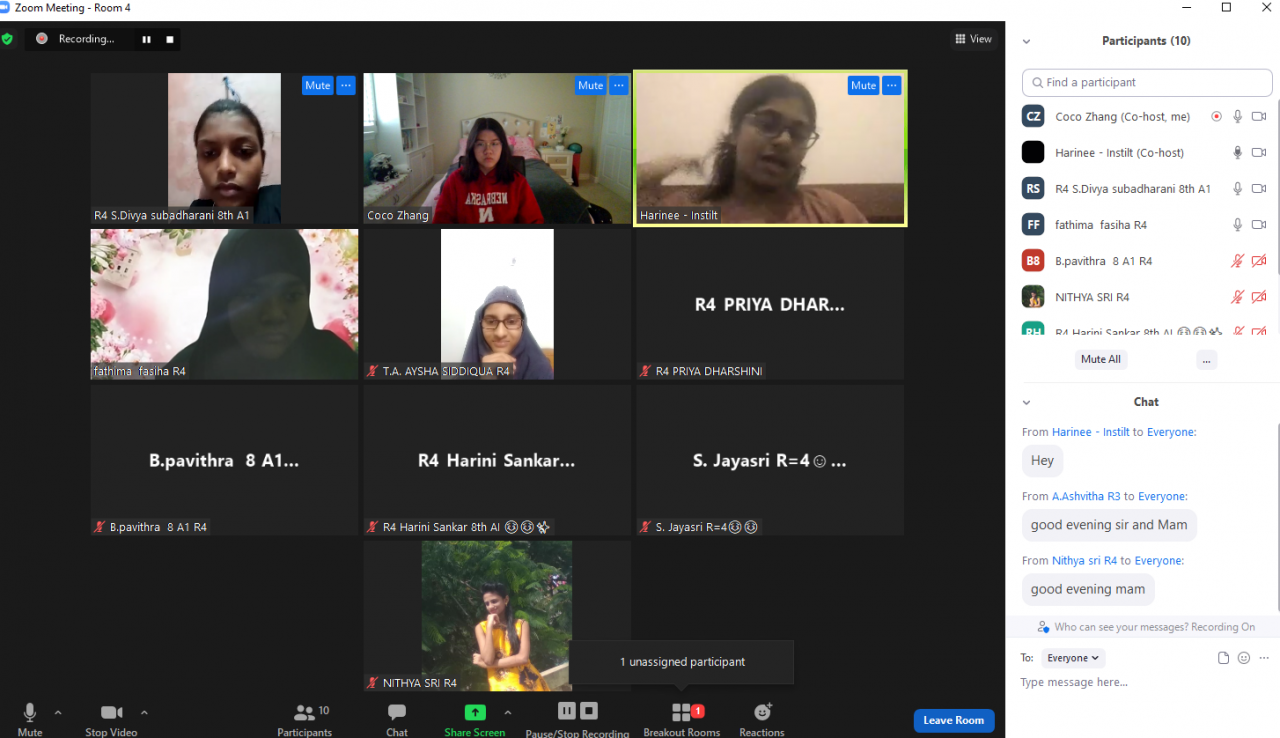Open more options on Coco Zhang's tile
This screenshot has height=738, width=1280.
coord(619,86)
